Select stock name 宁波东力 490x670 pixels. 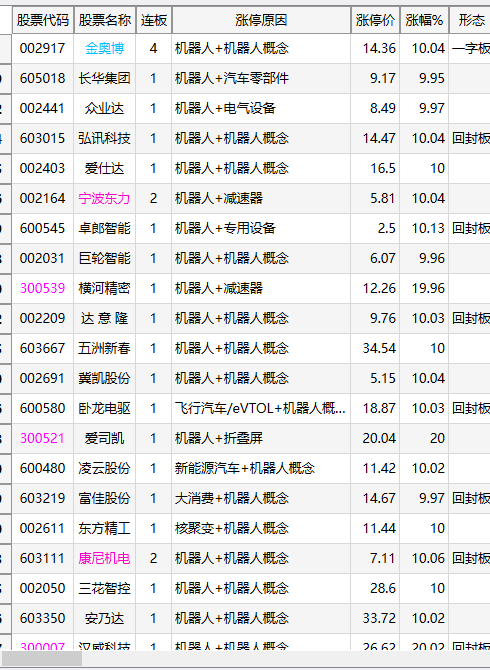(x=105, y=198)
